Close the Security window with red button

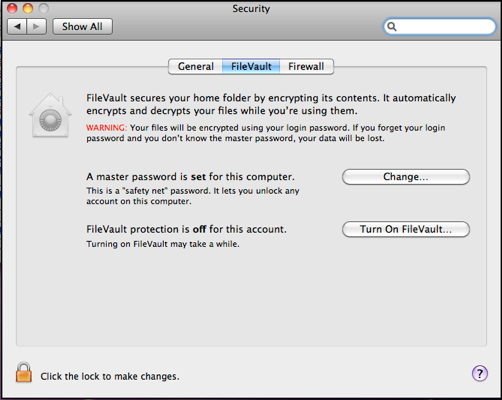(12, 8)
